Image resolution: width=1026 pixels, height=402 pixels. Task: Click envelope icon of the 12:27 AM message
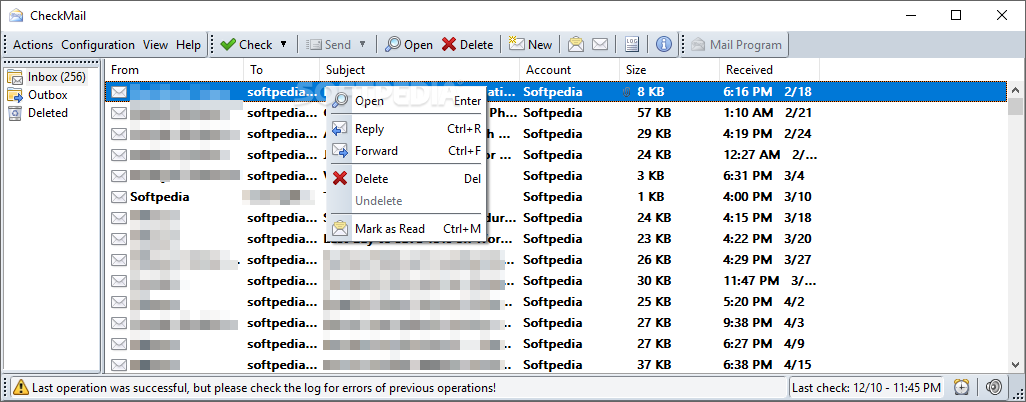118,155
